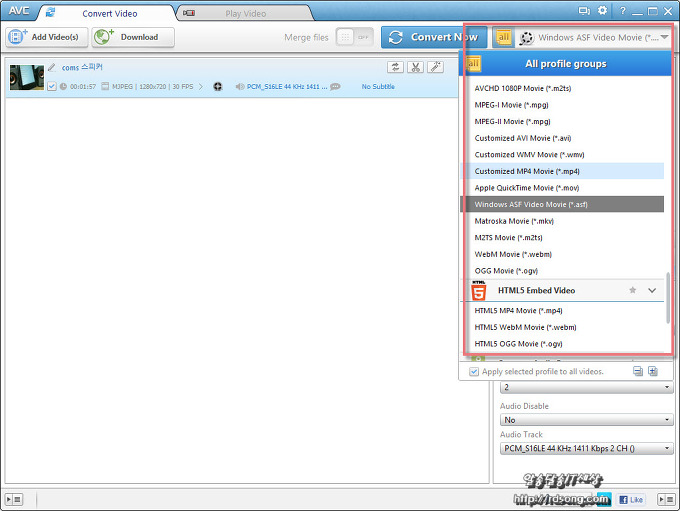Click the collapse all groups minus icon
The image size is (680, 511).
[x=638, y=371]
